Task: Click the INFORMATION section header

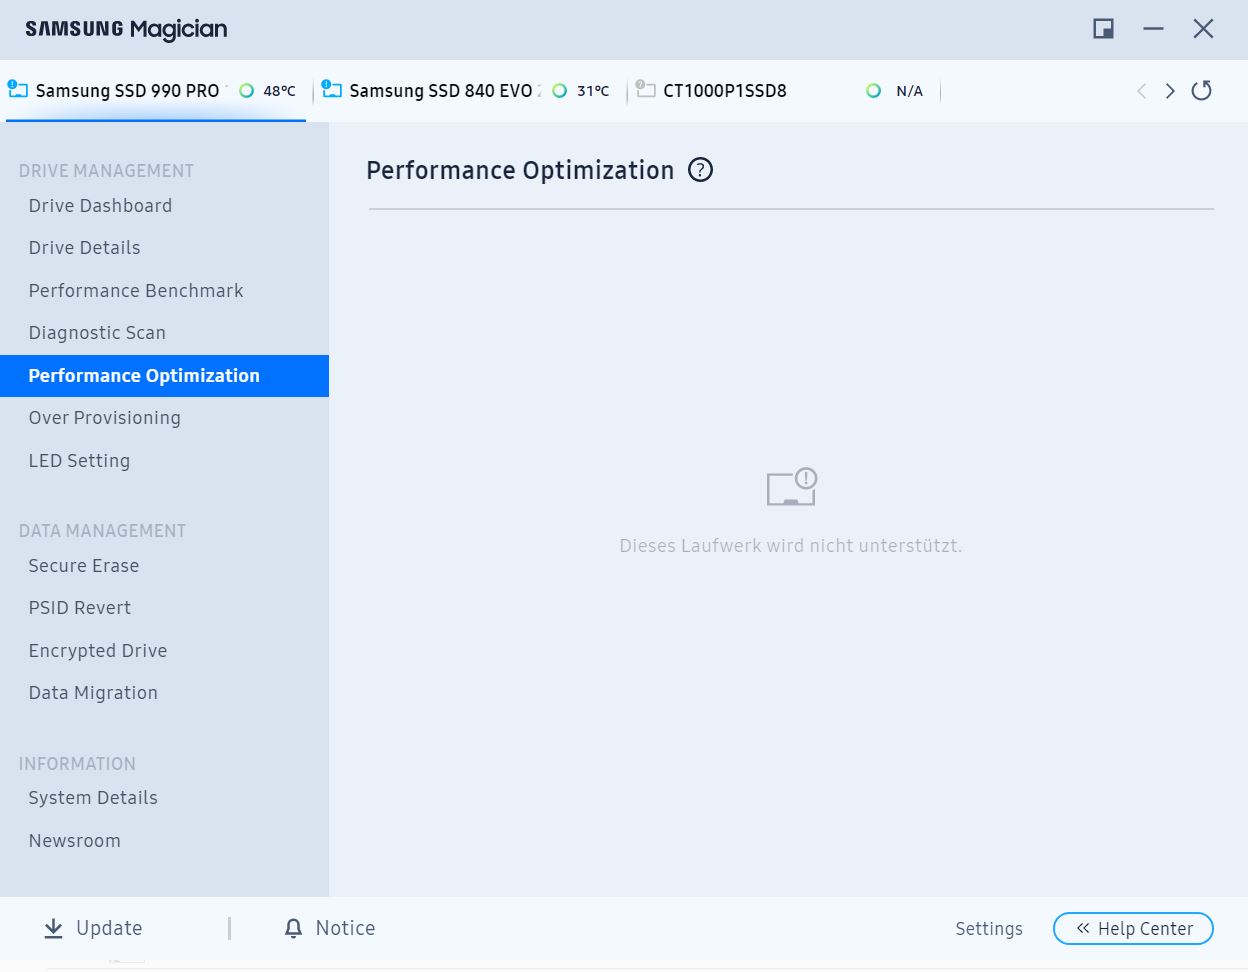Action: tap(77, 764)
